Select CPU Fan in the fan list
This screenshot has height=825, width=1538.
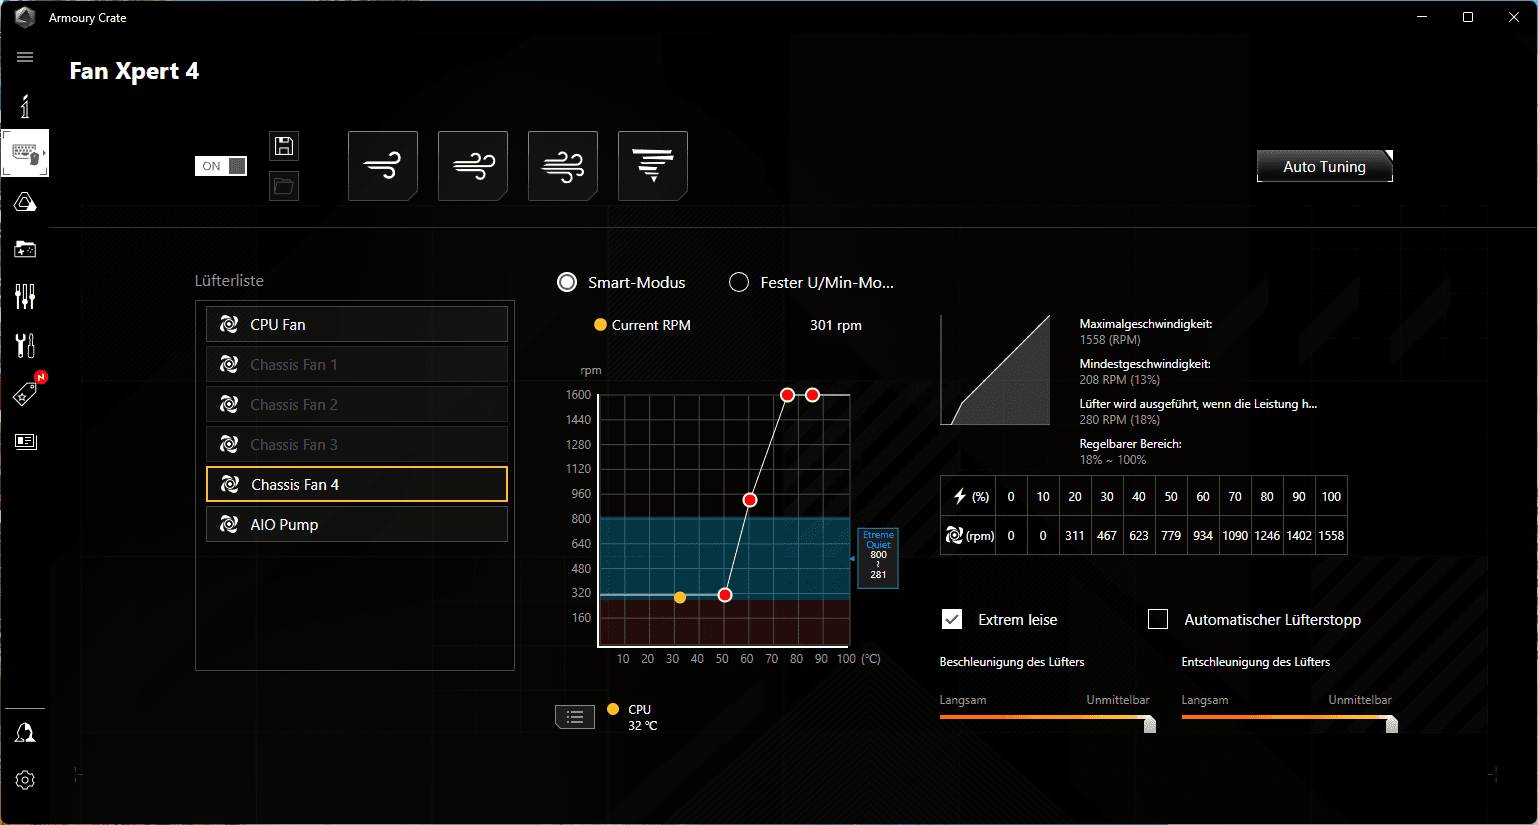click(357, 324)
